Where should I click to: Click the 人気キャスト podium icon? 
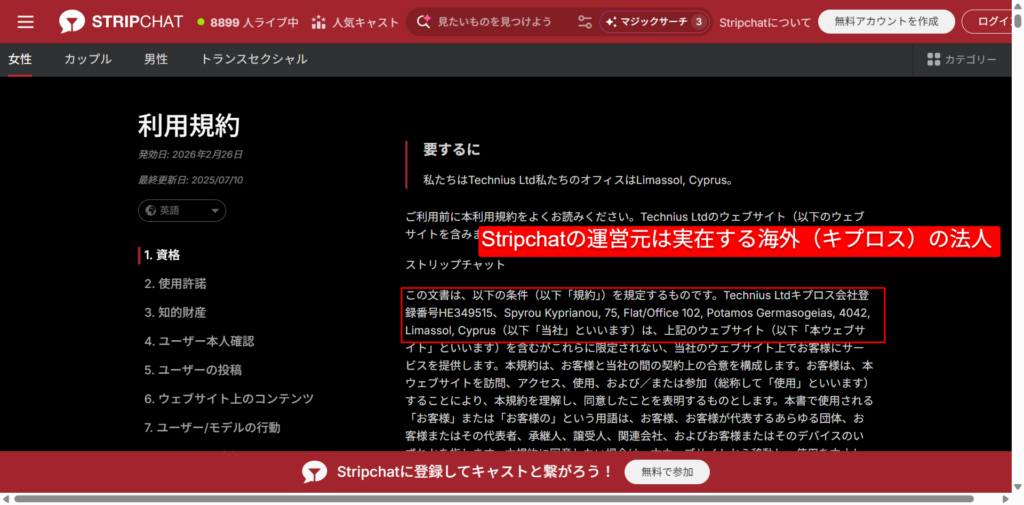pyautogui.click(x=319, y=22)
